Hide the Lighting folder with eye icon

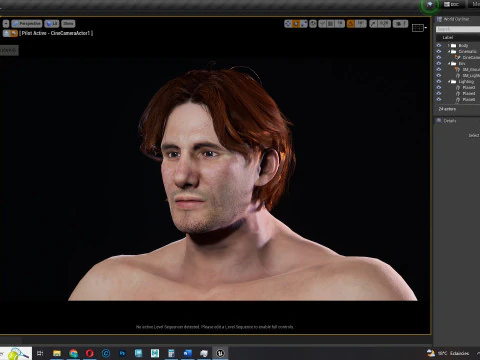pyautogui.click(x=439, y=81)
